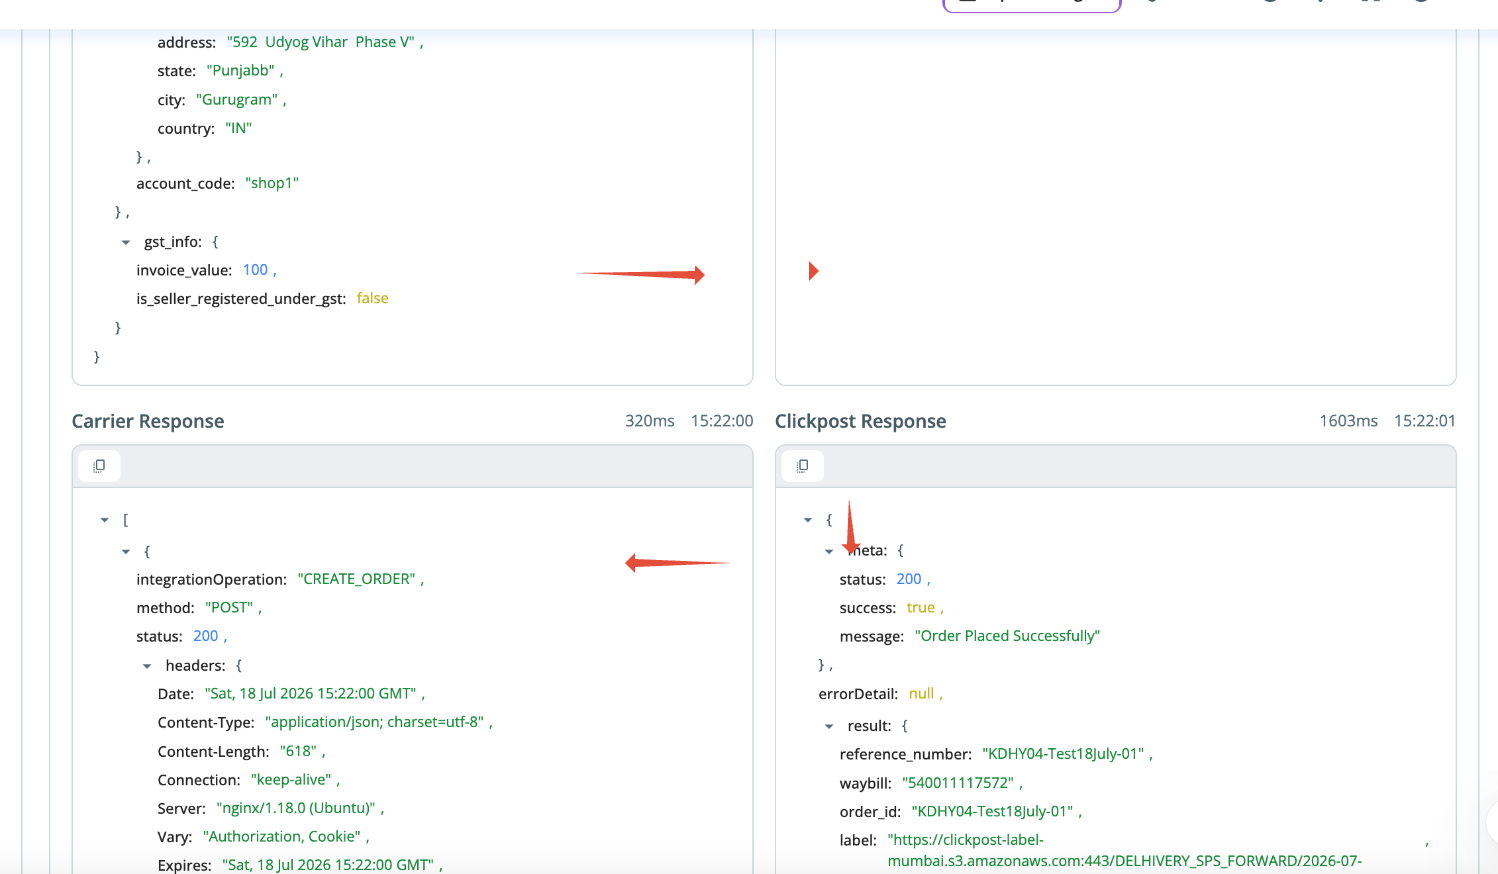Select the errorDetail value null
Image resolution: width=1498 pixels, height=874 pixels.
[921, 693]
